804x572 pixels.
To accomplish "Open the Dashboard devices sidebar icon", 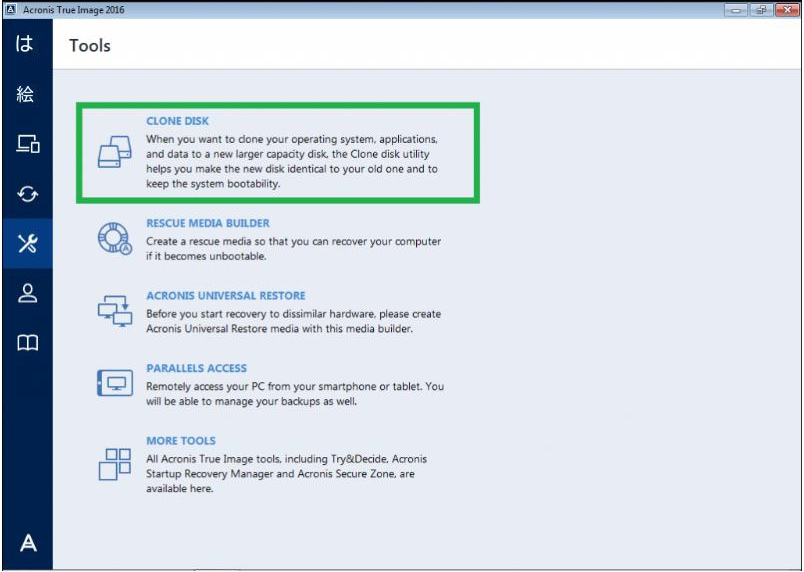I will coord(28,144).
